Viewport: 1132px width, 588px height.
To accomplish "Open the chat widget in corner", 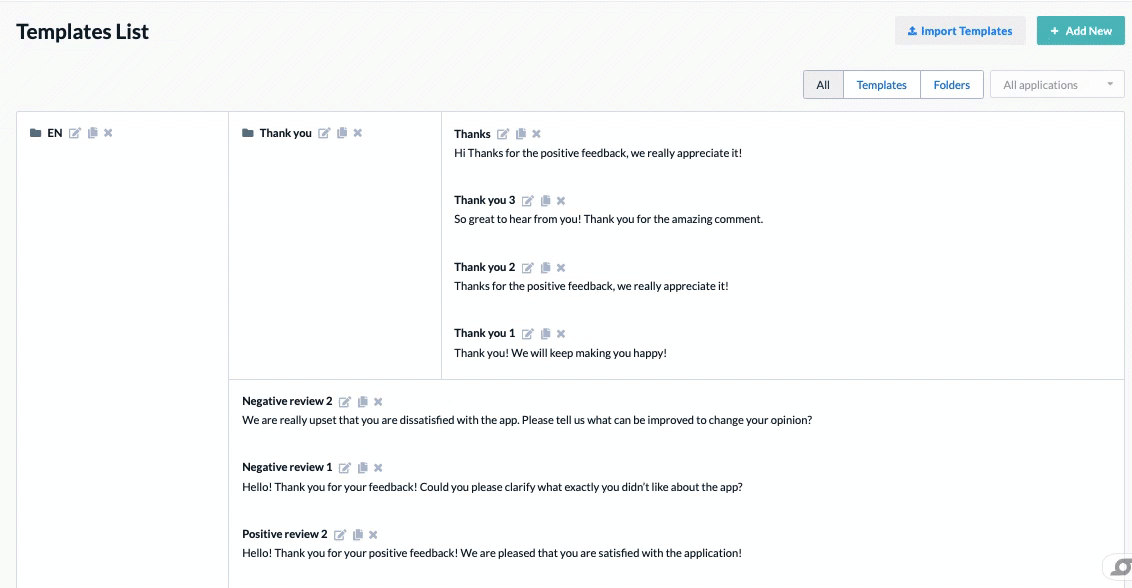I will [1121, 567].
